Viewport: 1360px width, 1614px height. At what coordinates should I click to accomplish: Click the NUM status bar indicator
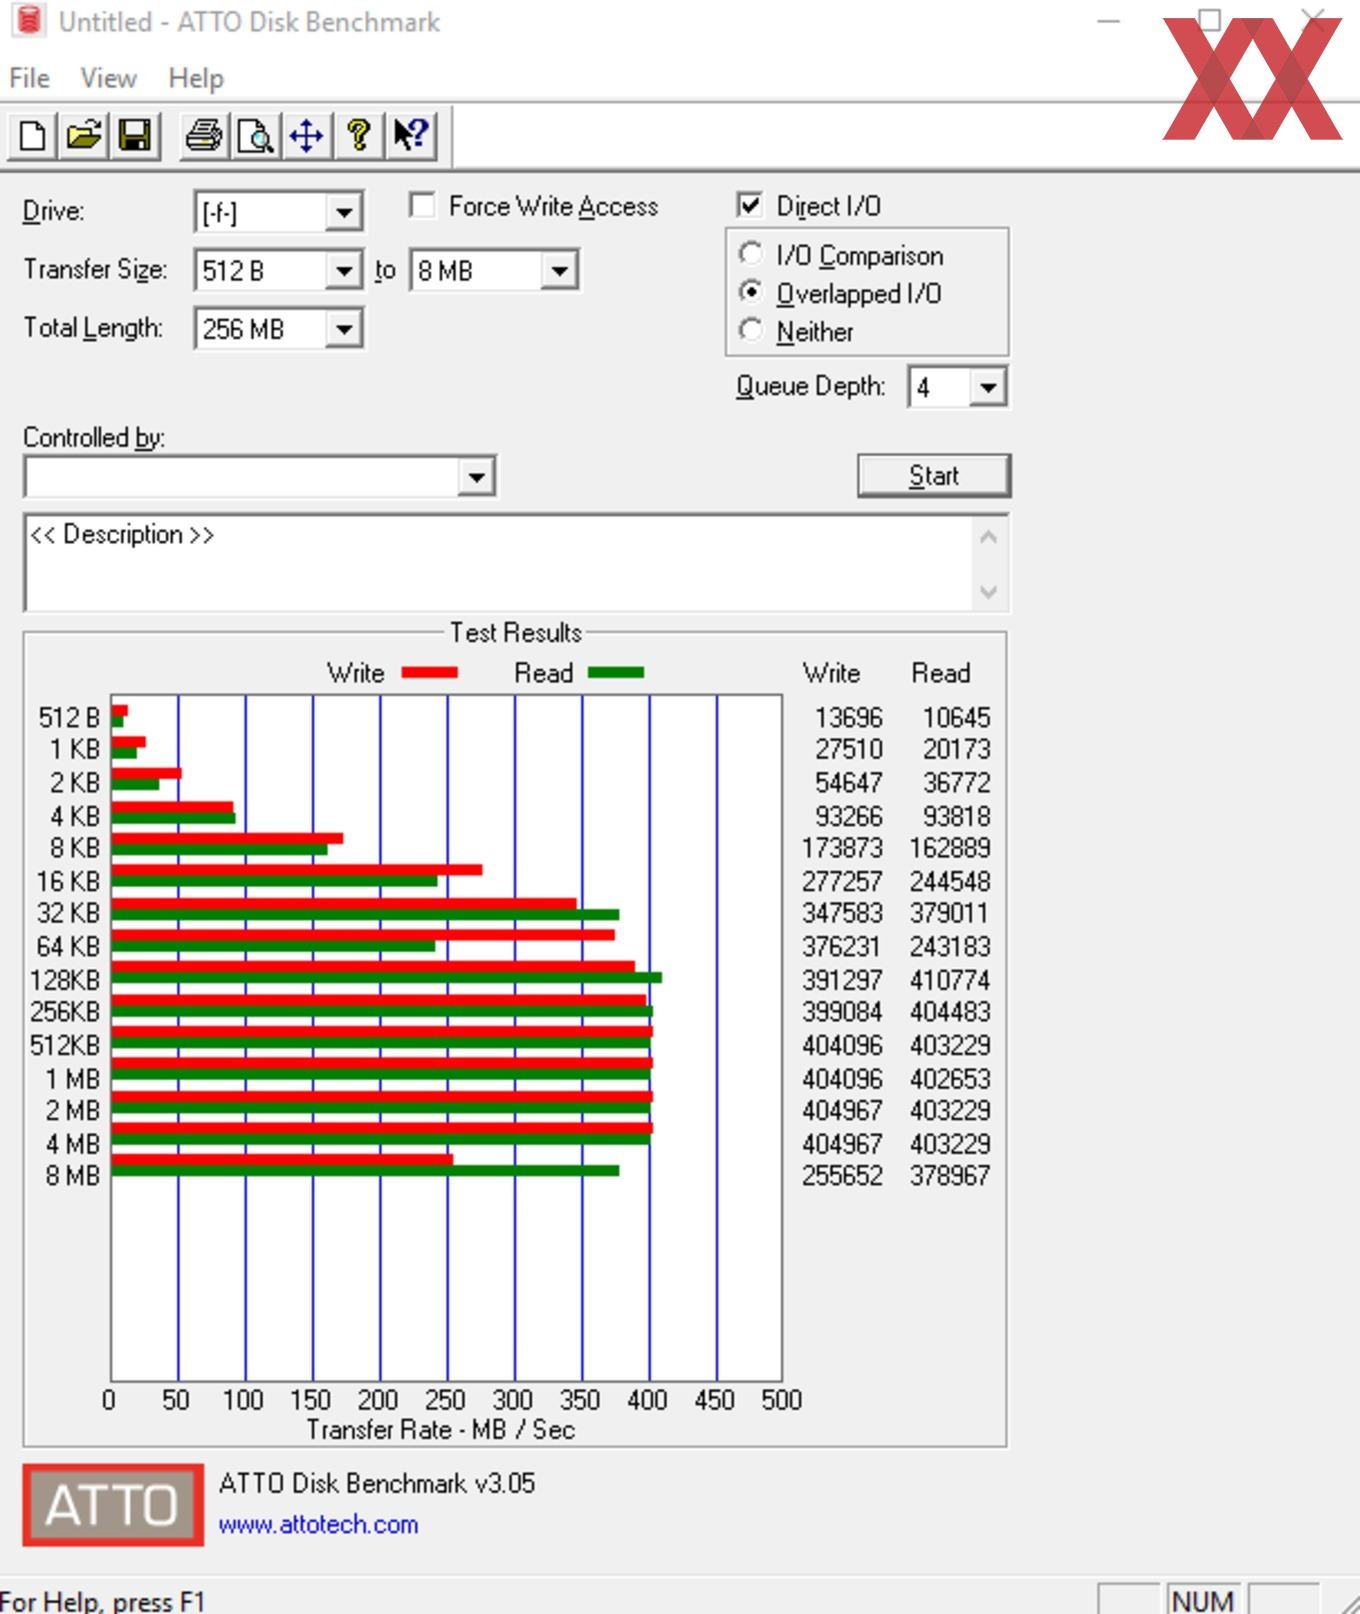click(1202, 1600)
